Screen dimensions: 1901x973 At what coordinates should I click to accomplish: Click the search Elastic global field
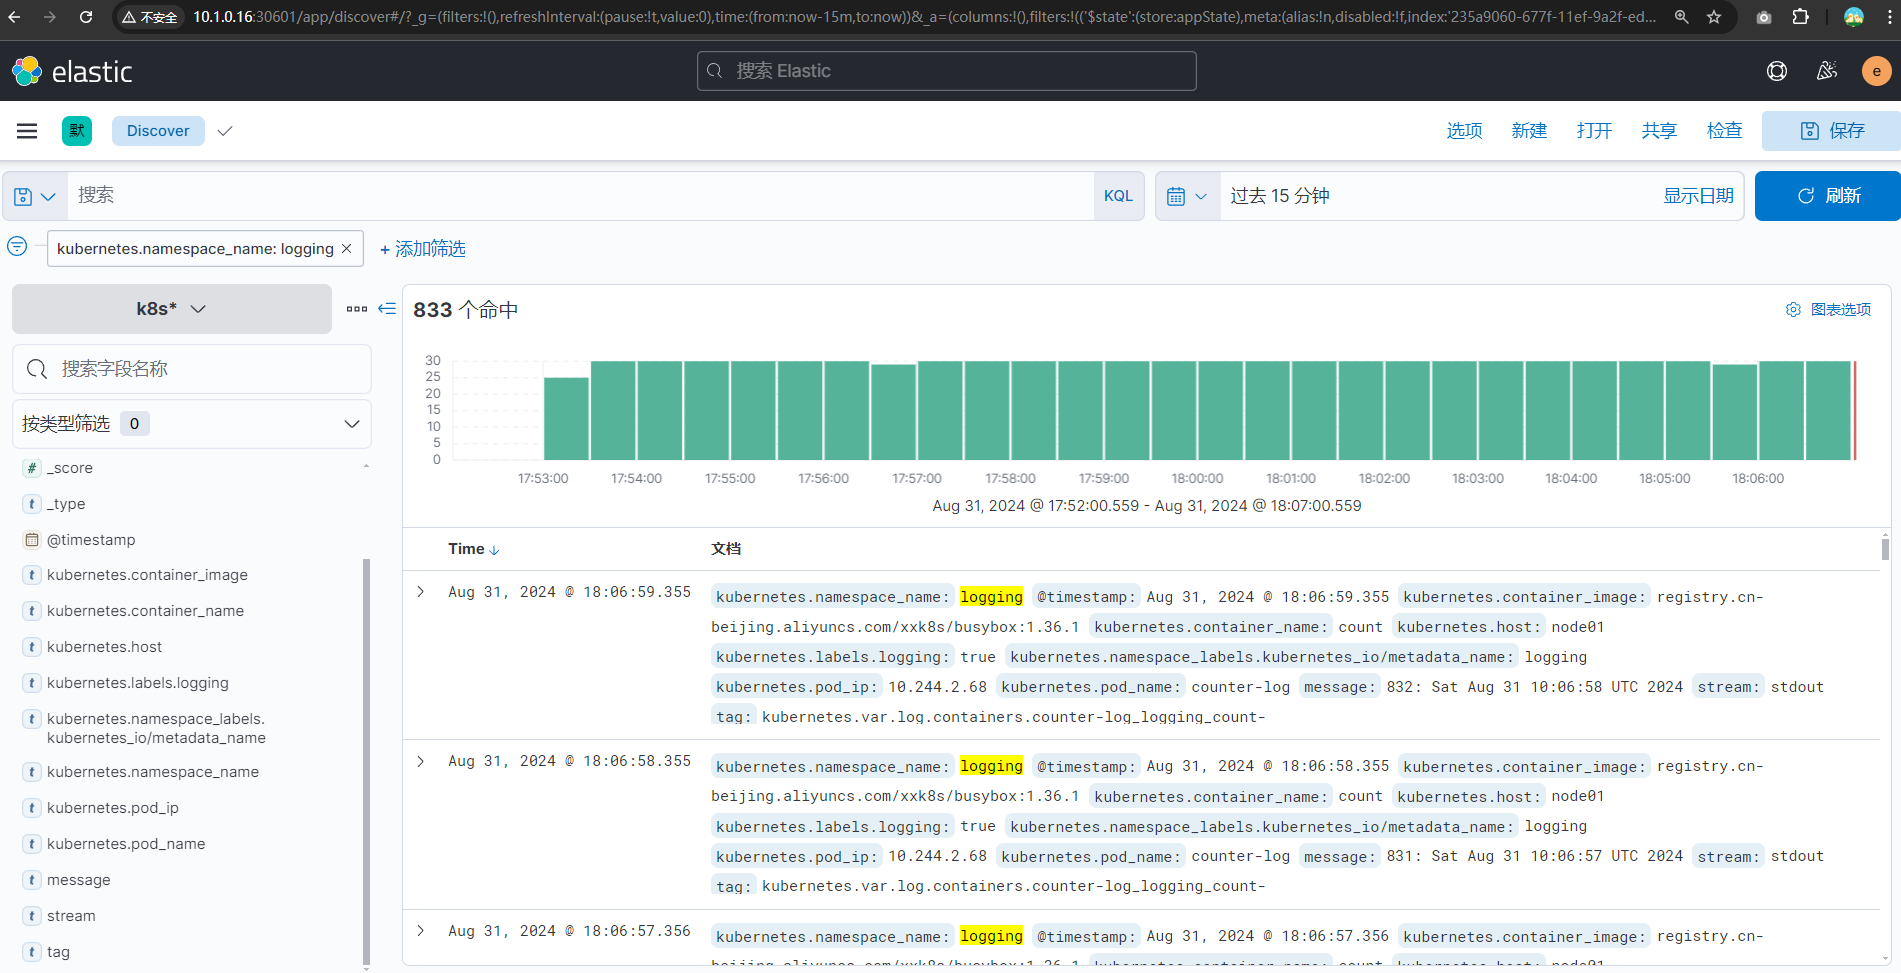coord(947,71)
